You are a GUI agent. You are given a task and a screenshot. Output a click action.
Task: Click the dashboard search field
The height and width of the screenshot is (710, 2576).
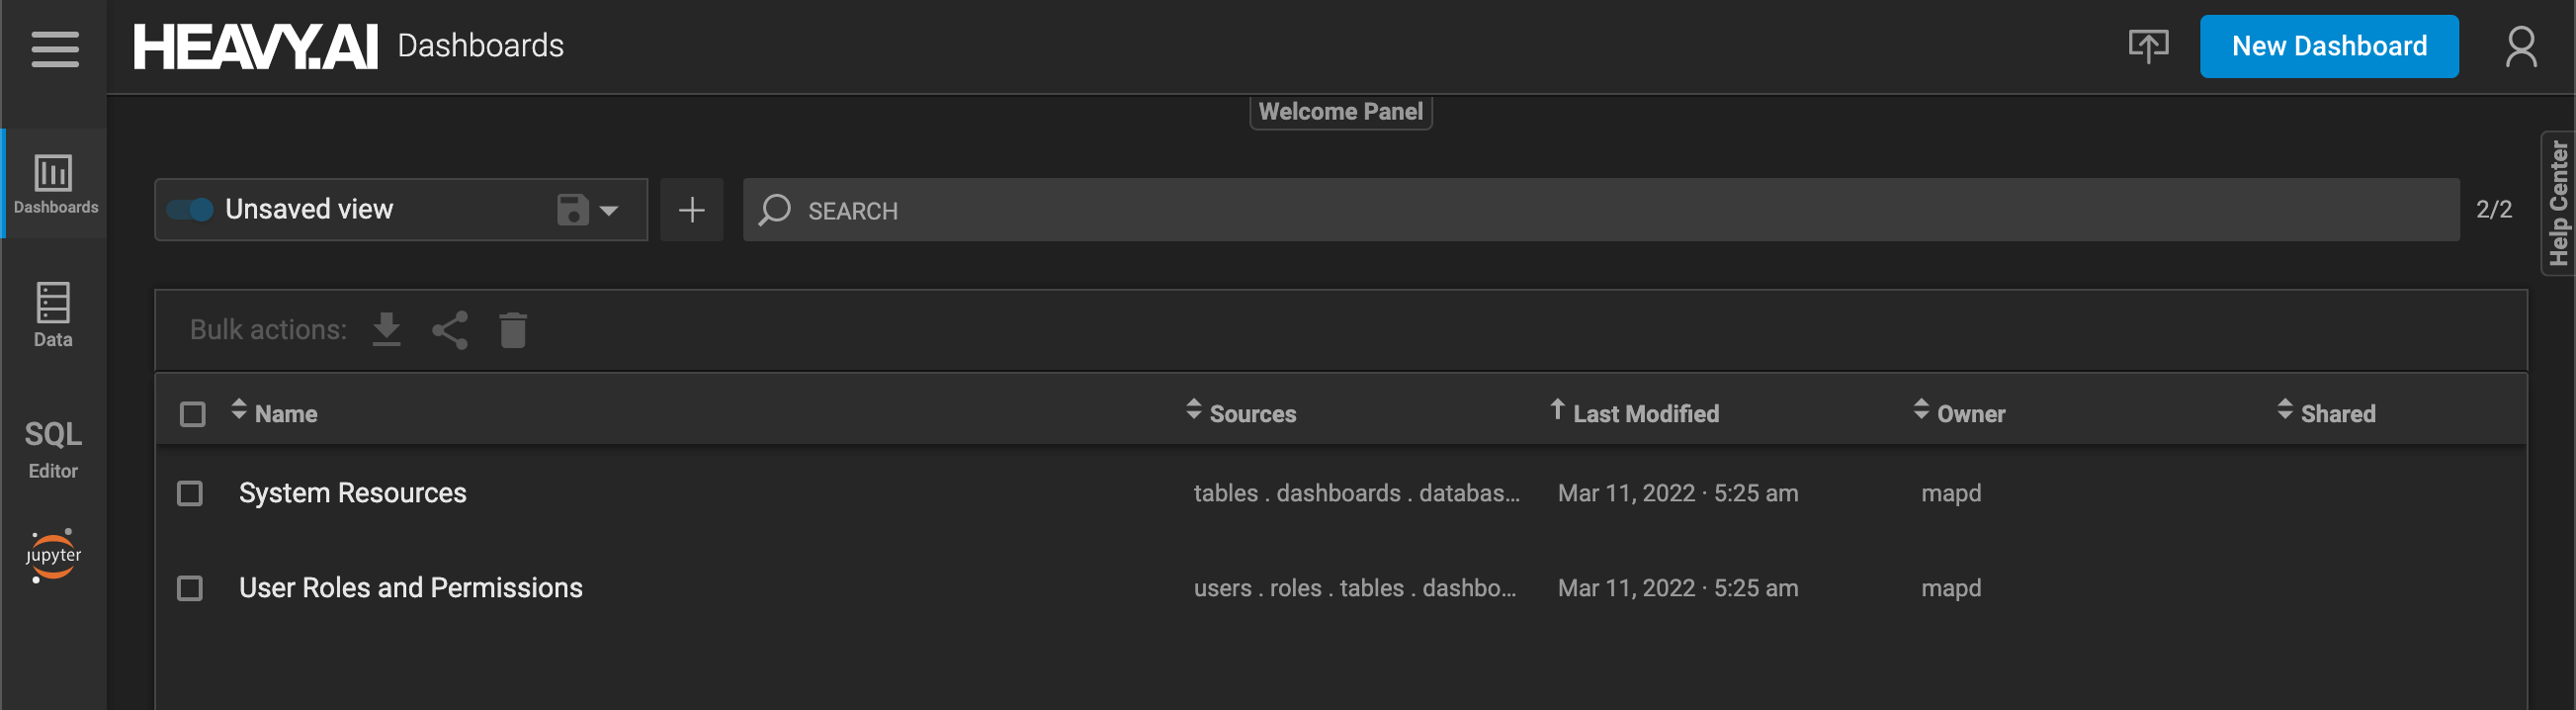click(x=1600, y=210)
